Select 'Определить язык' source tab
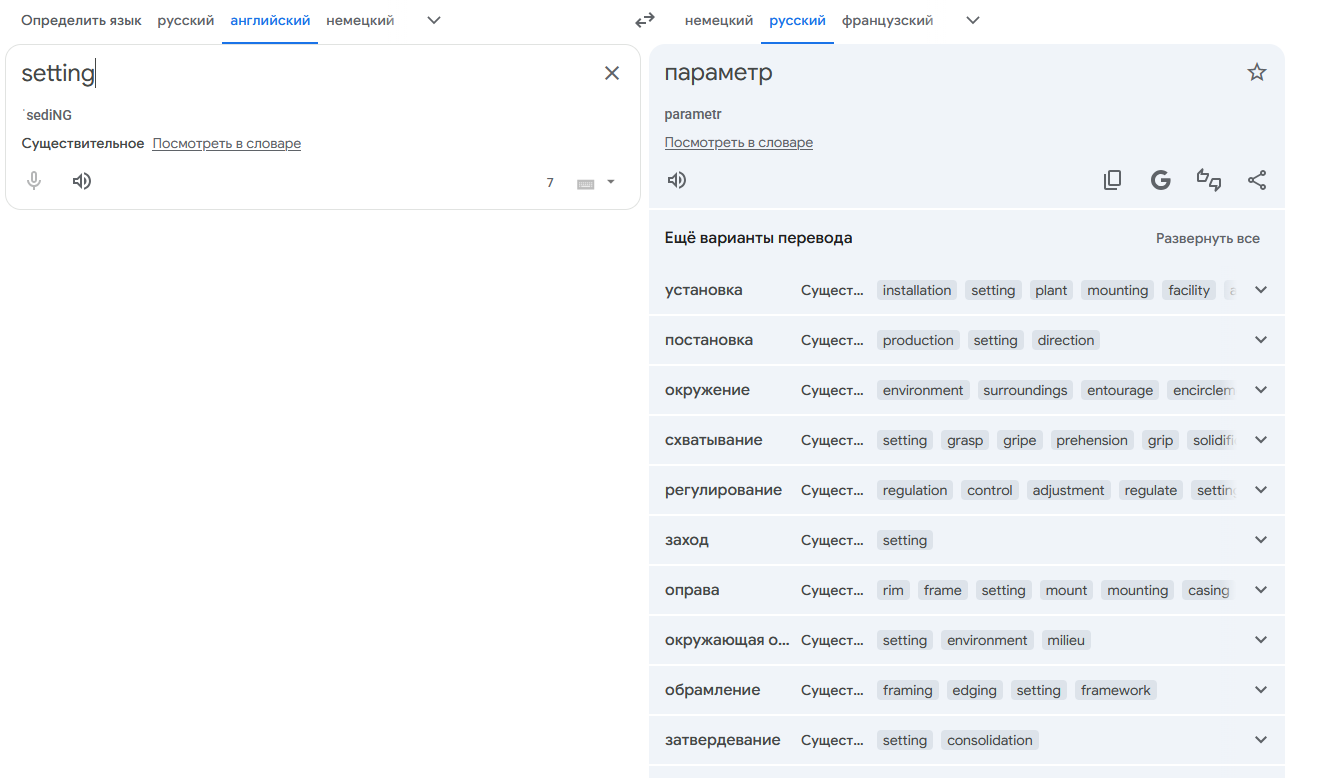 click(x=81, y=20)
